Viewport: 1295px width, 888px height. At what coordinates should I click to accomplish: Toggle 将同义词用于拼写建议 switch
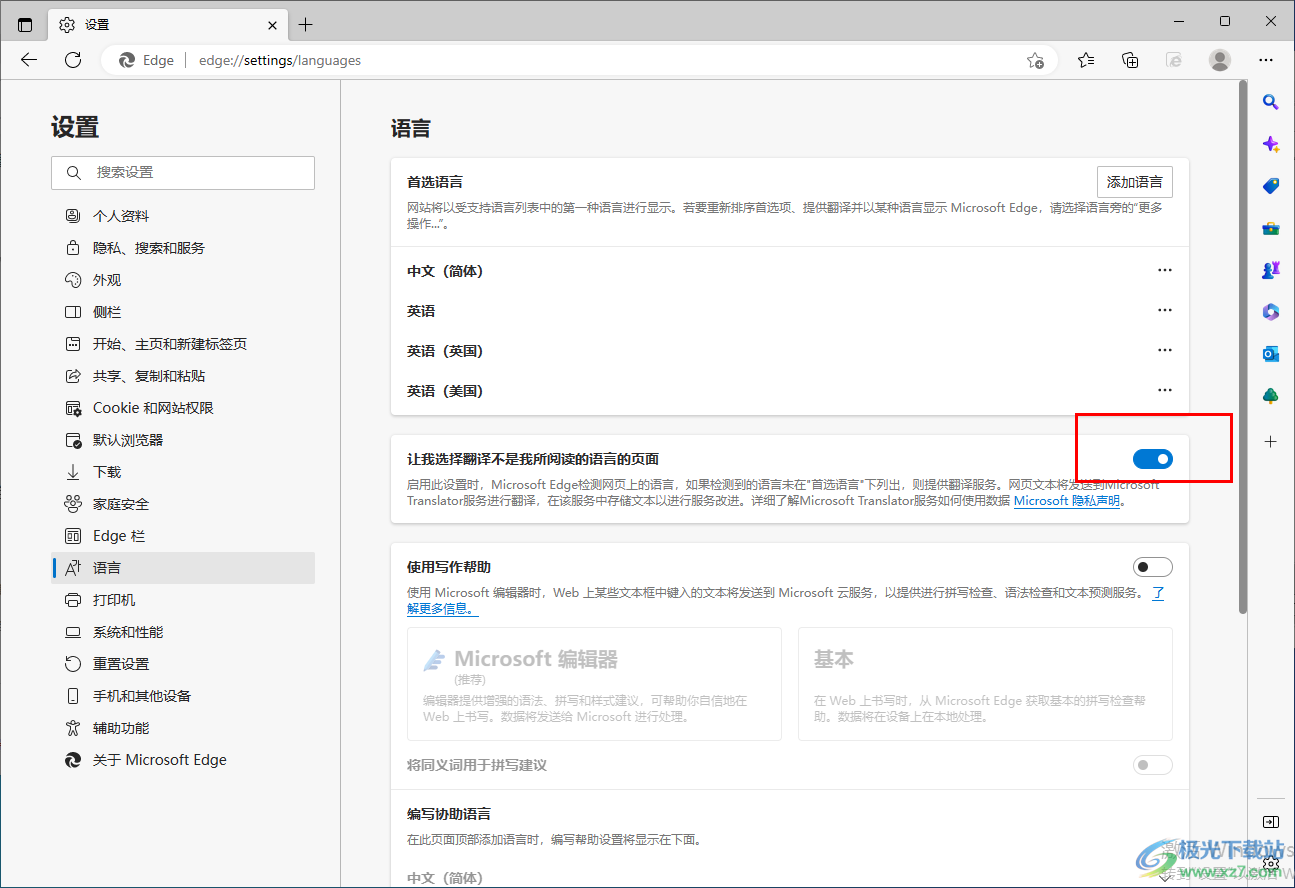tap(1153, 765)
